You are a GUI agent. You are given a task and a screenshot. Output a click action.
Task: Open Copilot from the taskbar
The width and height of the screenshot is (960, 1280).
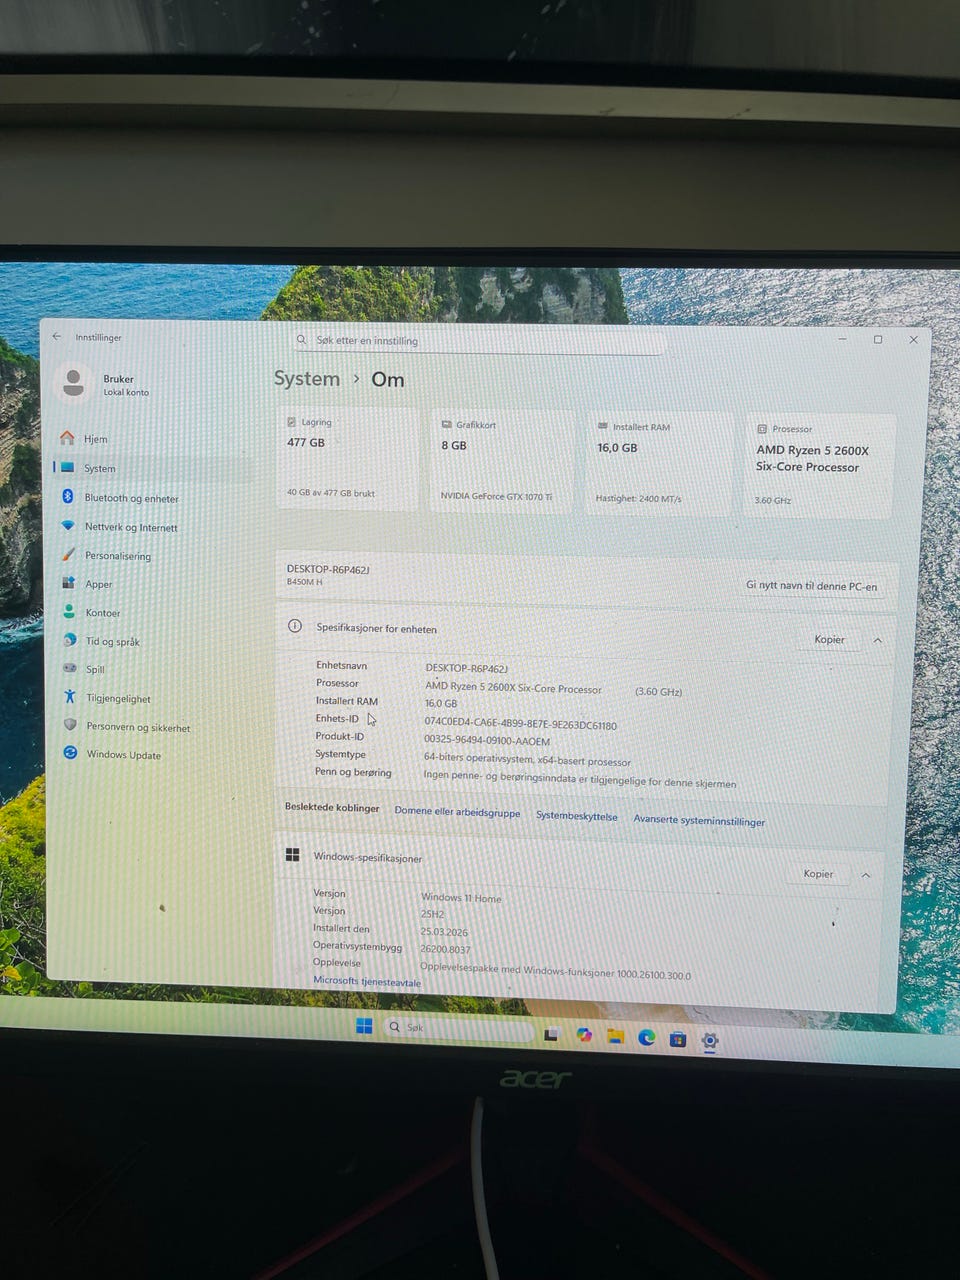[584, 1035]
